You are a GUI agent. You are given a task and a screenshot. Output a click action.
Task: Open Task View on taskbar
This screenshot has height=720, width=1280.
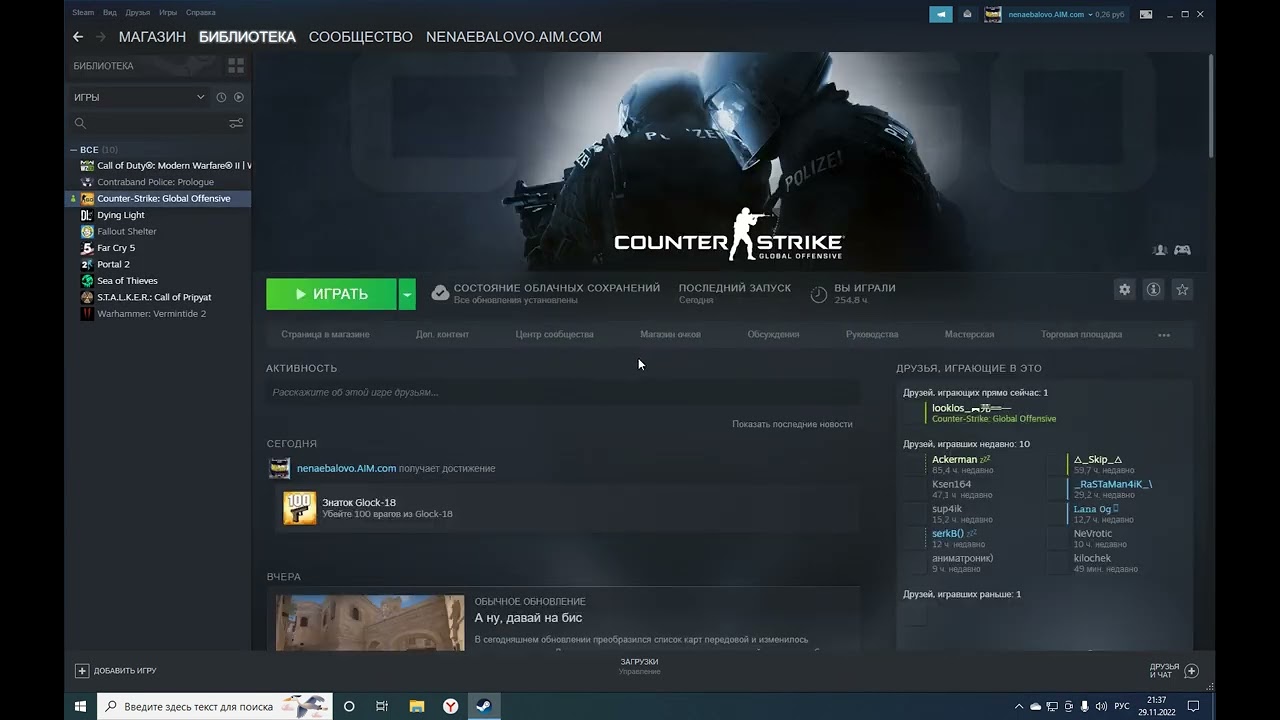[x=382, y=706]
